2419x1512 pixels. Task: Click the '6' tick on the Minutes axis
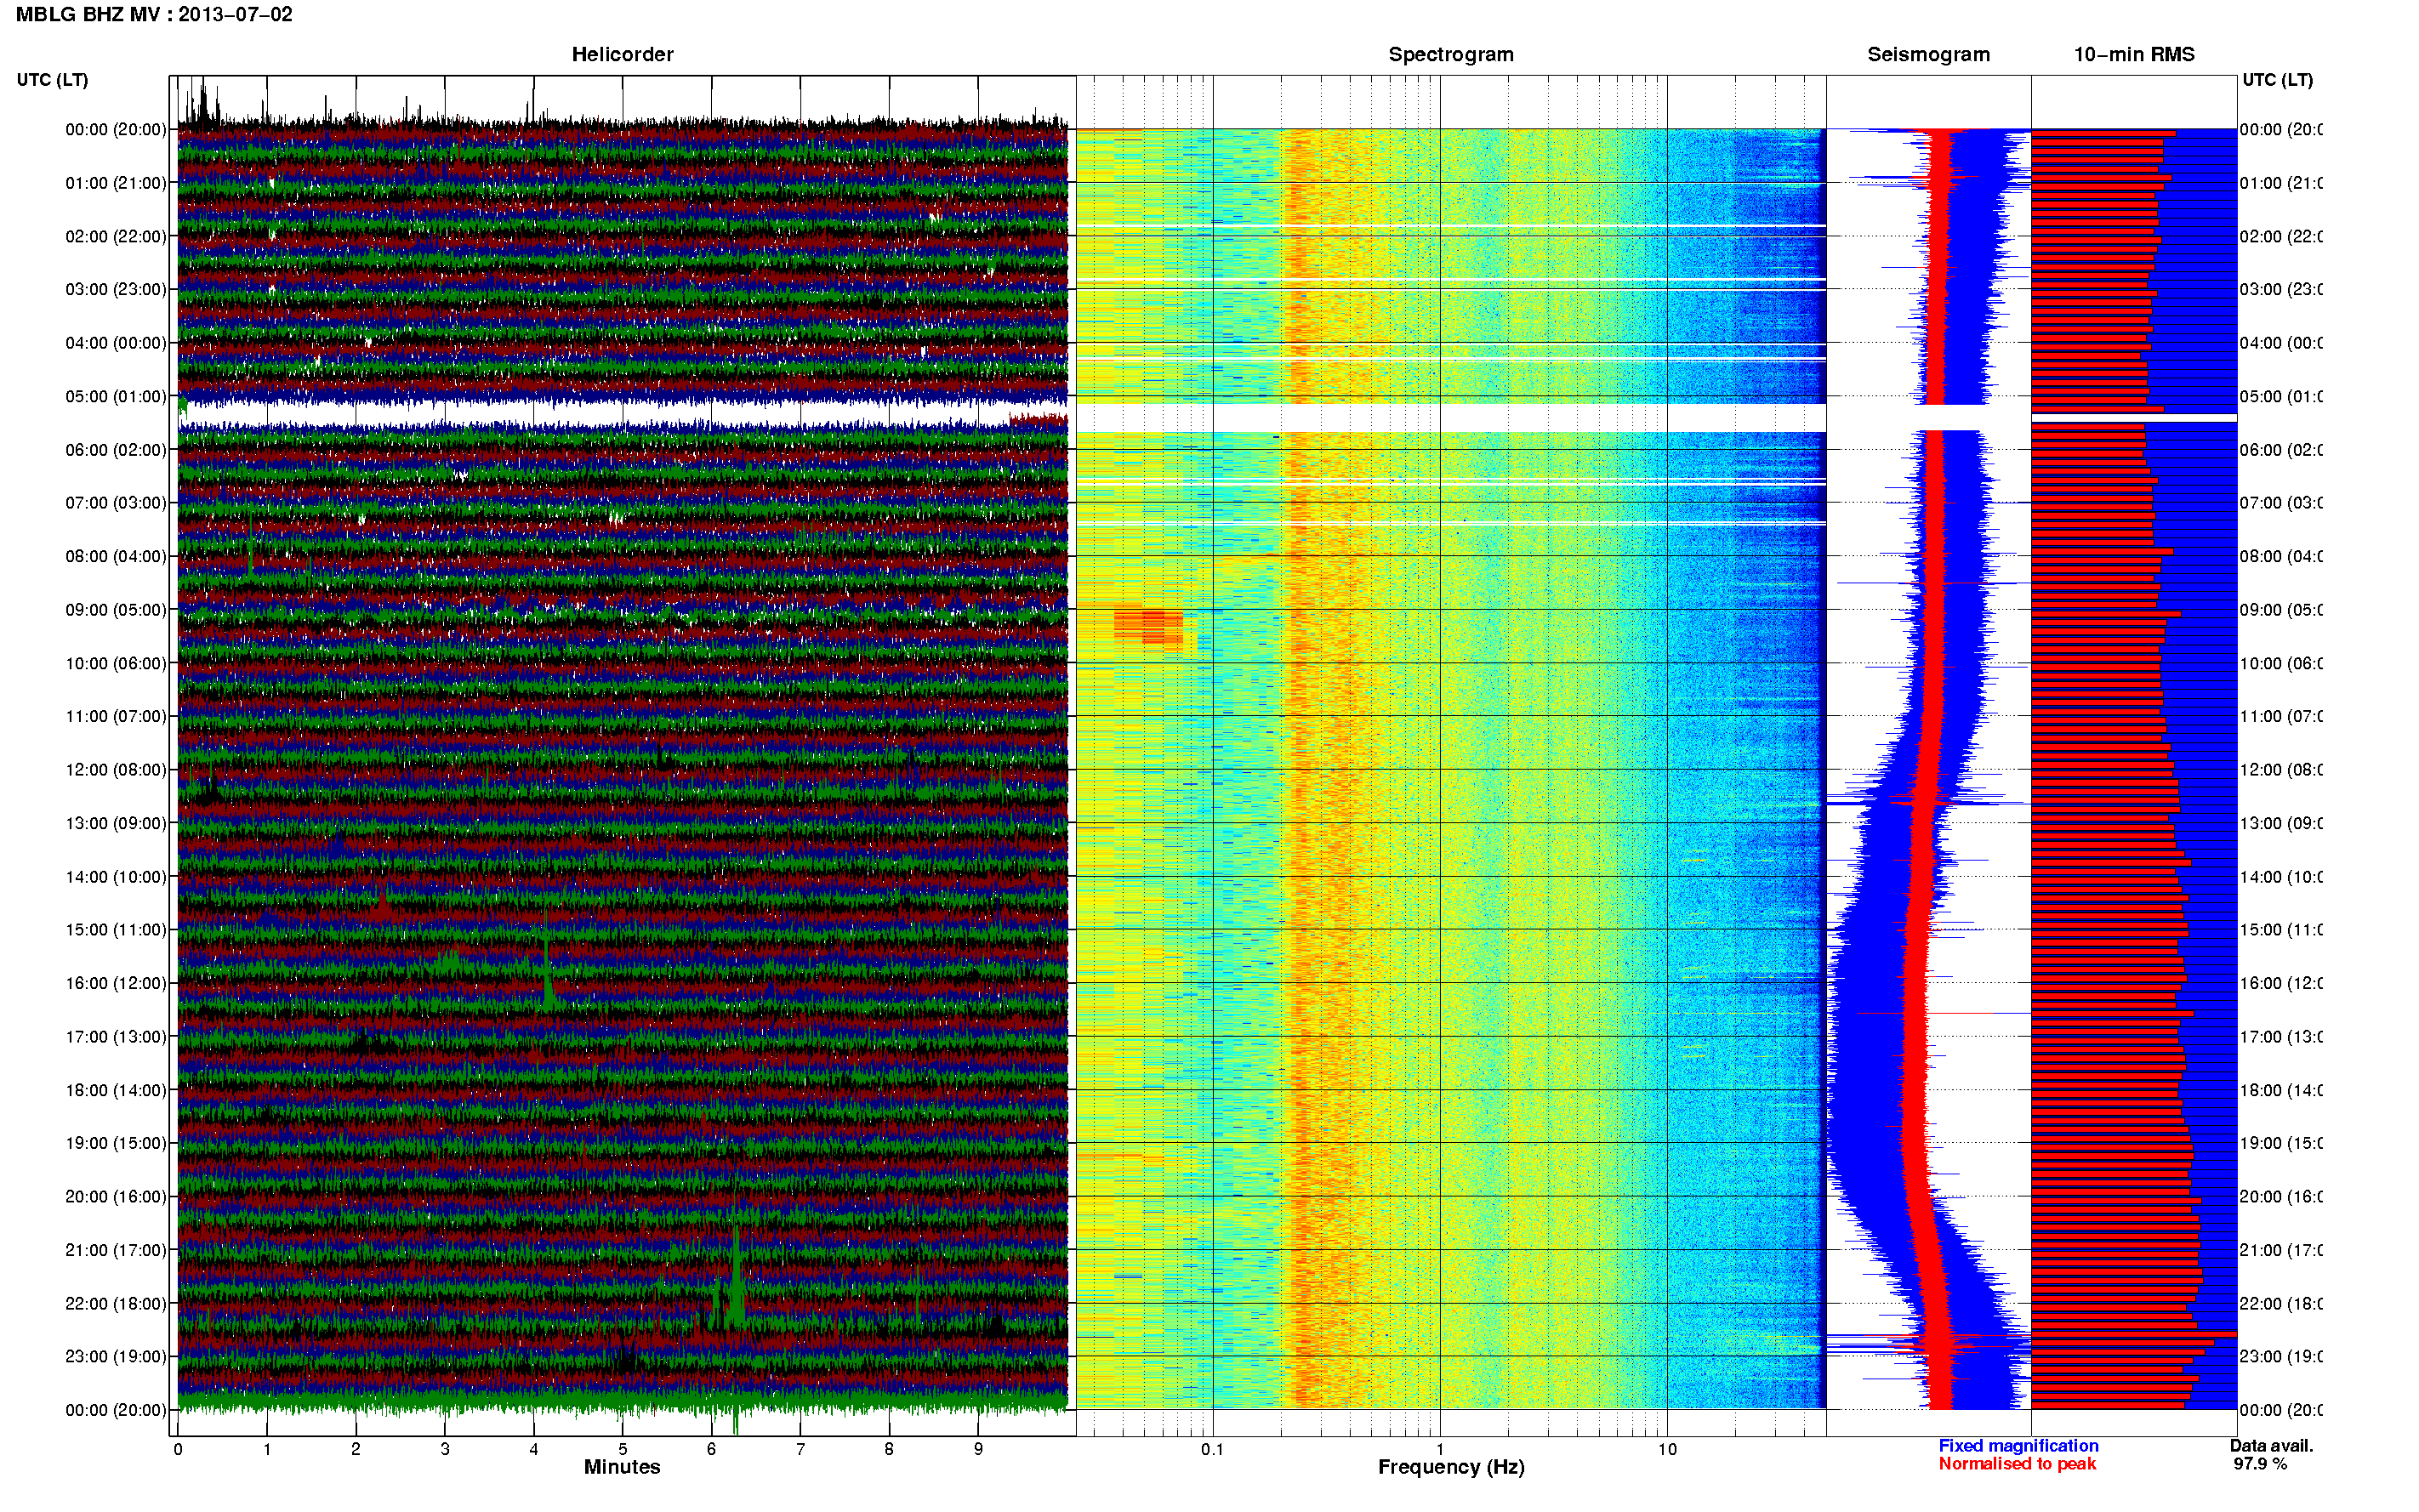[x=712, y=1450]
